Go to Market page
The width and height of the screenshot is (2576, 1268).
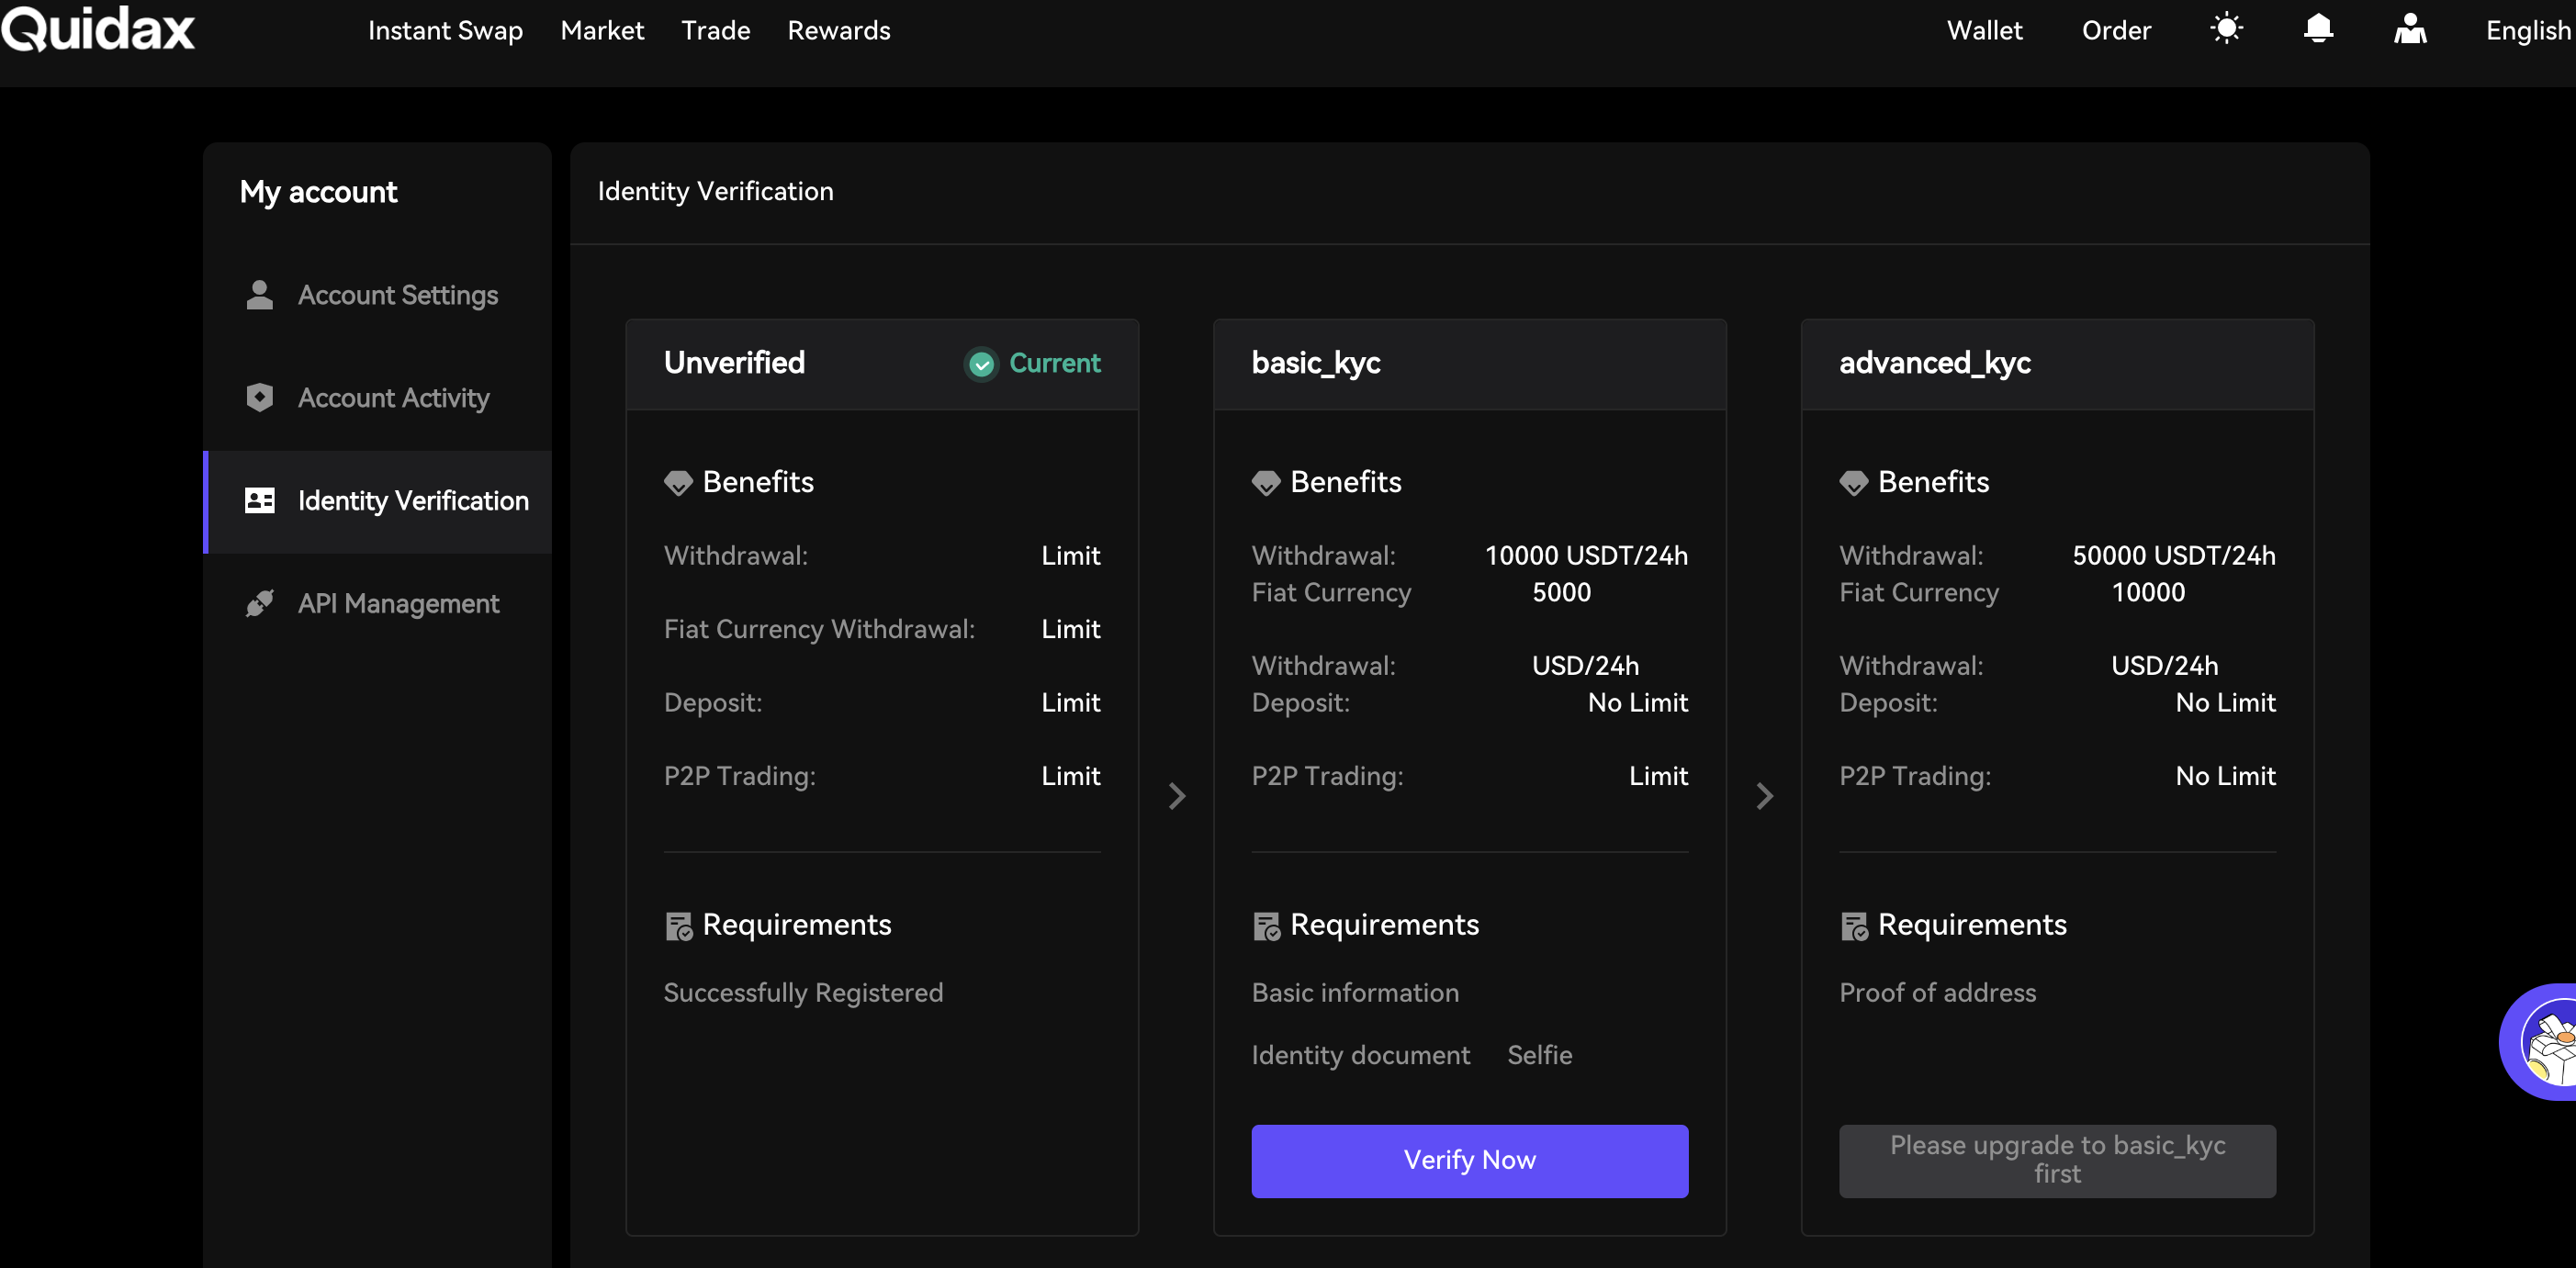(602, 31)
